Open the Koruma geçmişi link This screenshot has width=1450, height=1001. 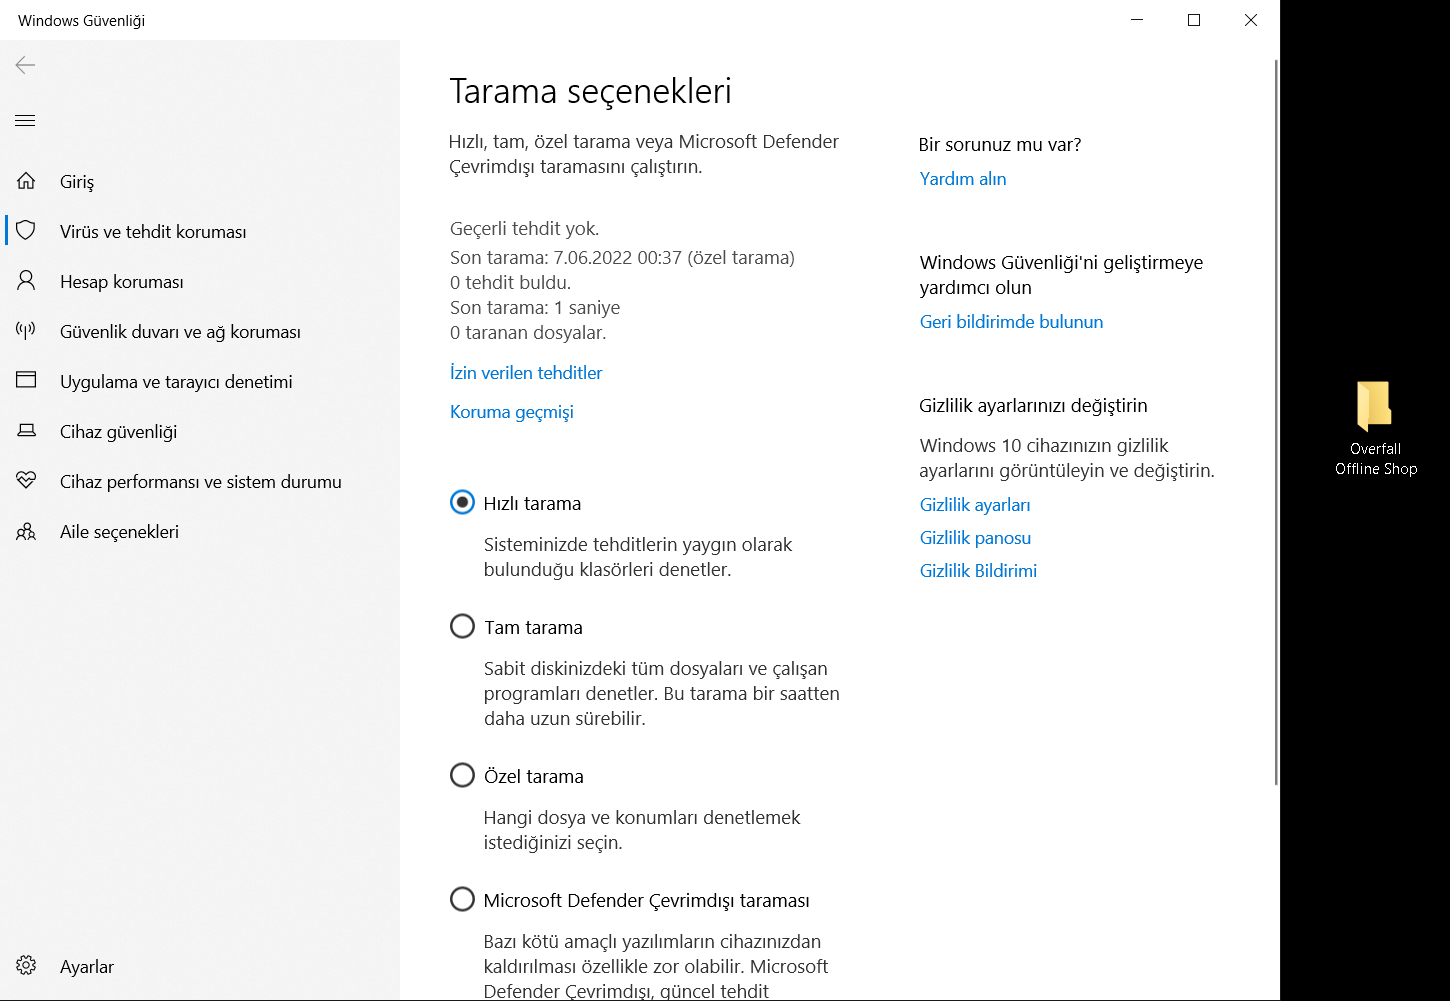511,412
